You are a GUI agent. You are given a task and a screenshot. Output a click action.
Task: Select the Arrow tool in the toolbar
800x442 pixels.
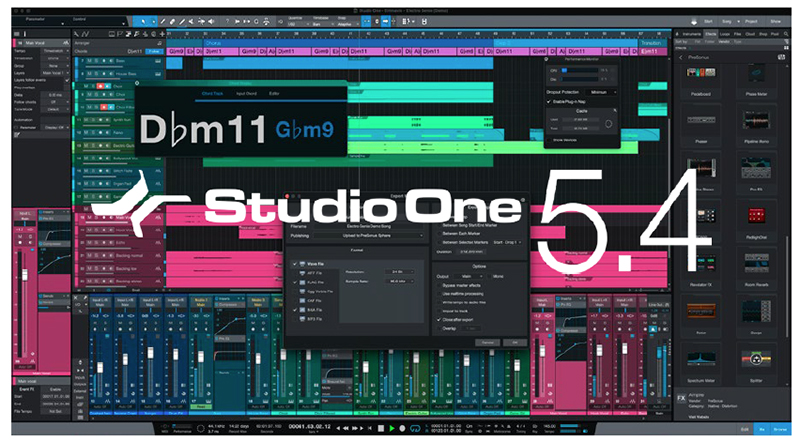coord(143,21)
